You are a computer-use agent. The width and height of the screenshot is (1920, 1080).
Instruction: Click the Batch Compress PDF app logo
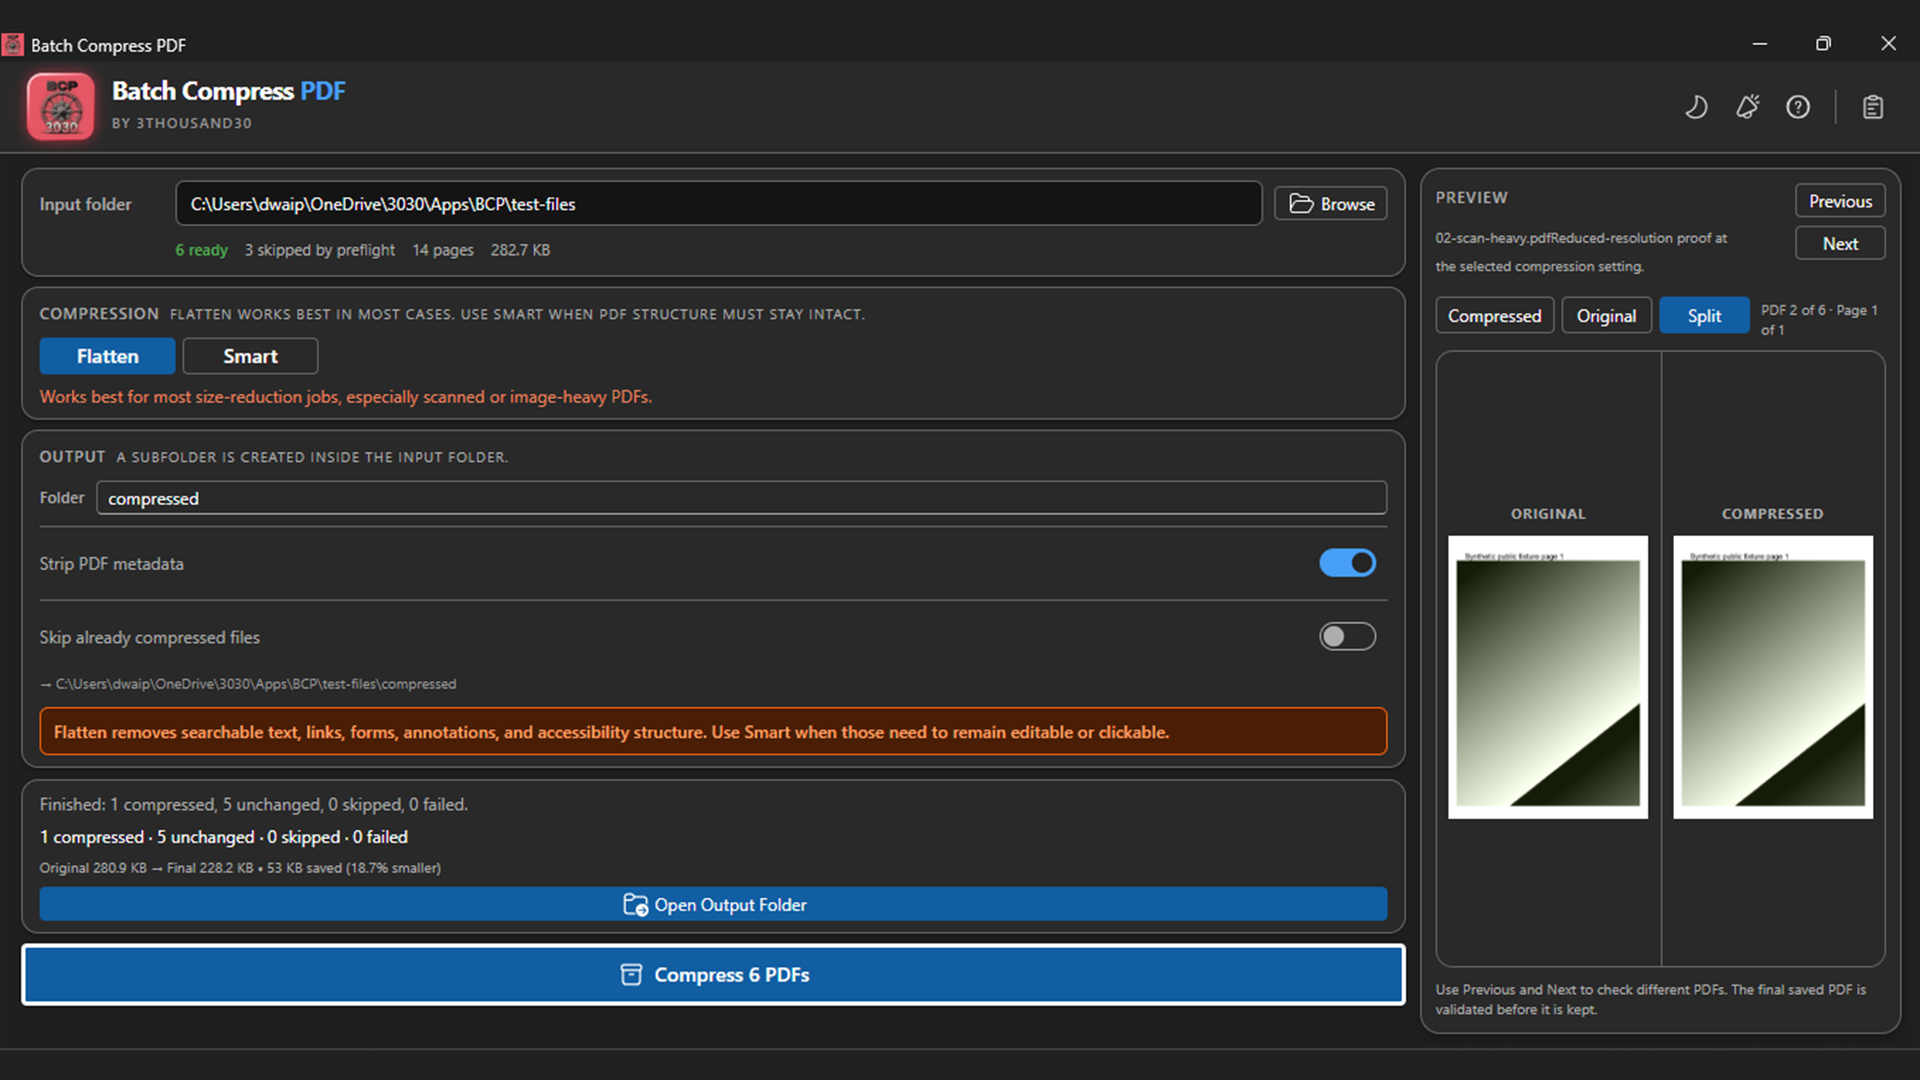coord(61,106)
